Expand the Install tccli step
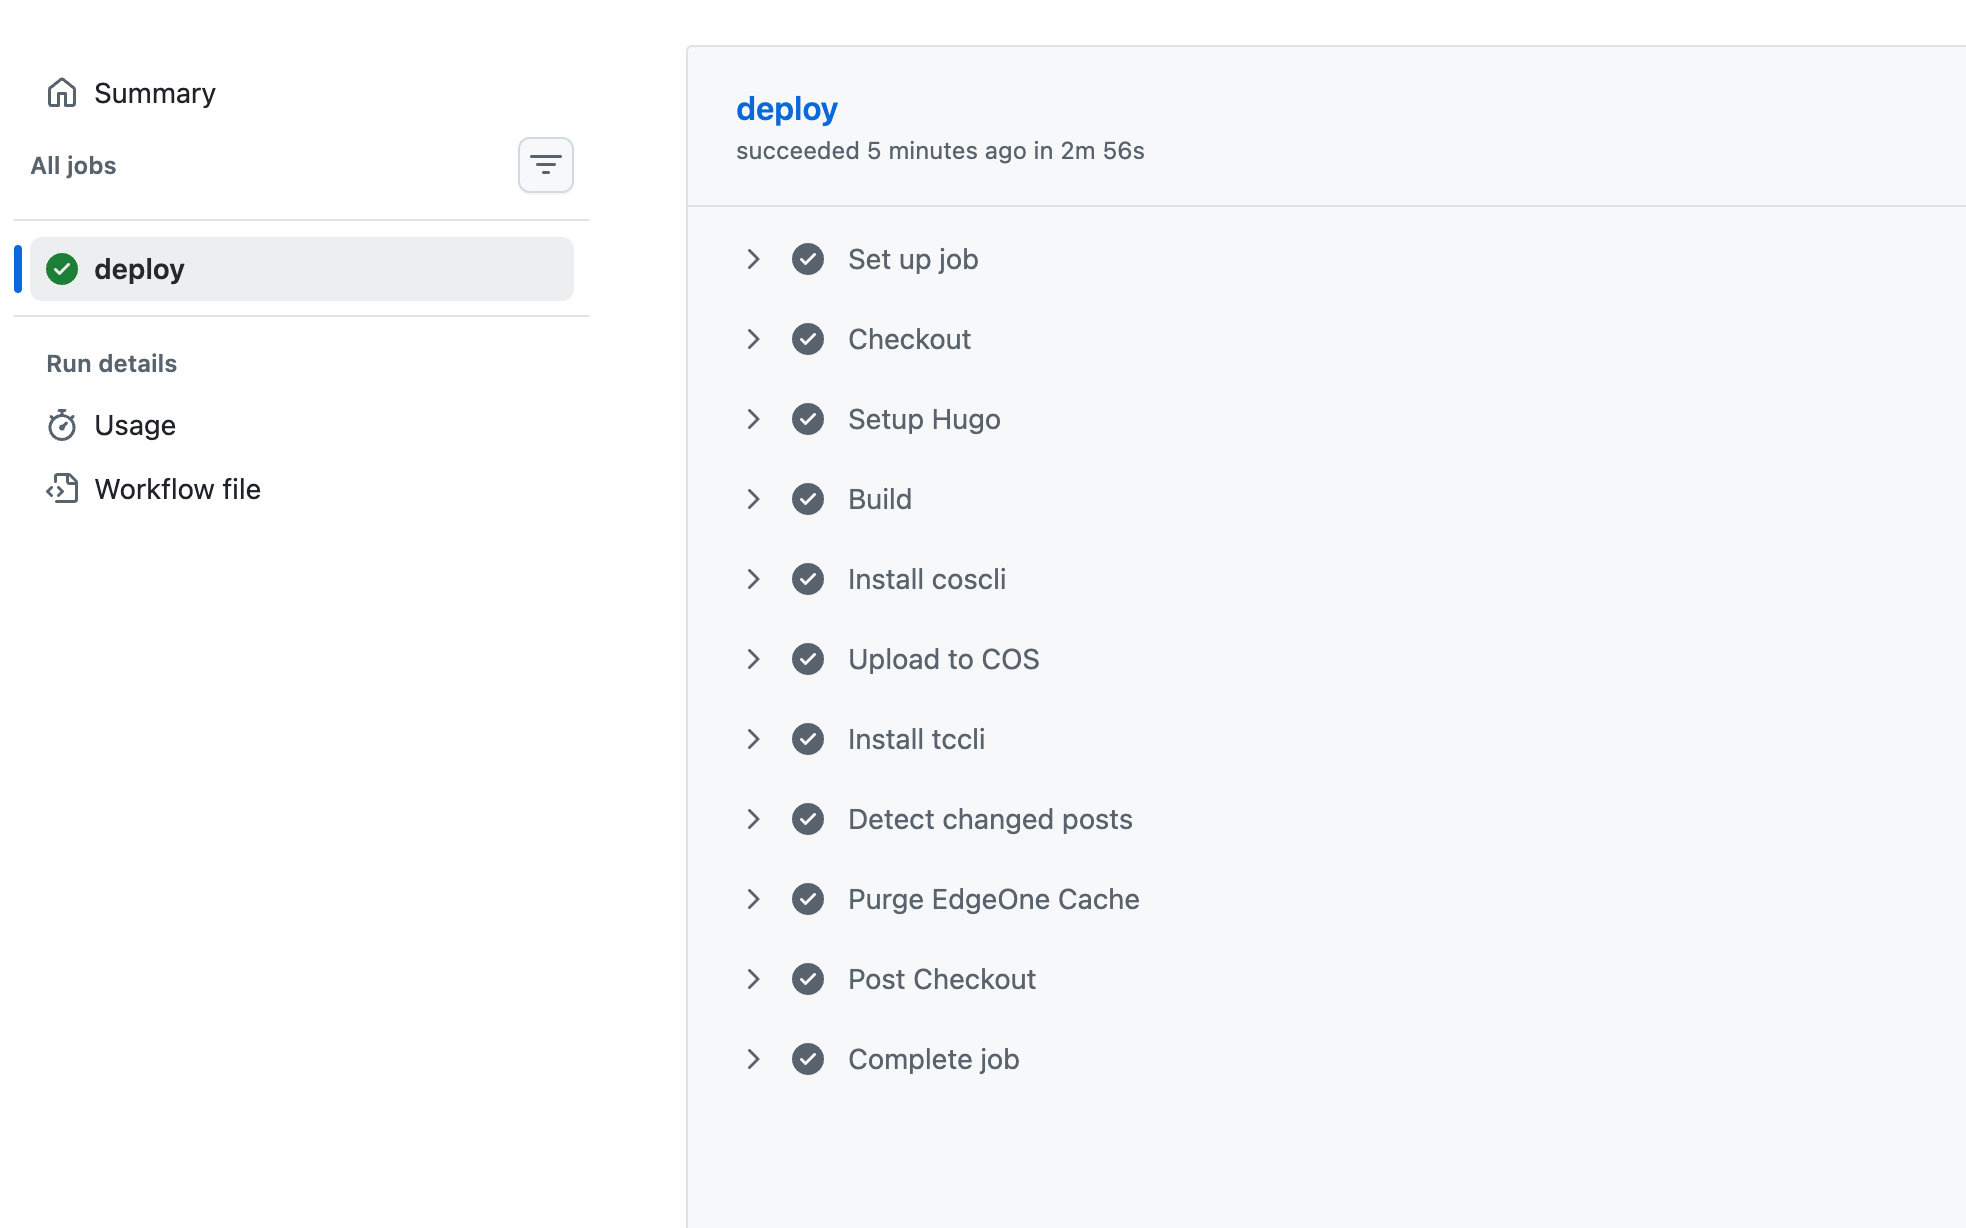This screenshot has width=1966, height=1228. tap(753, 739)
